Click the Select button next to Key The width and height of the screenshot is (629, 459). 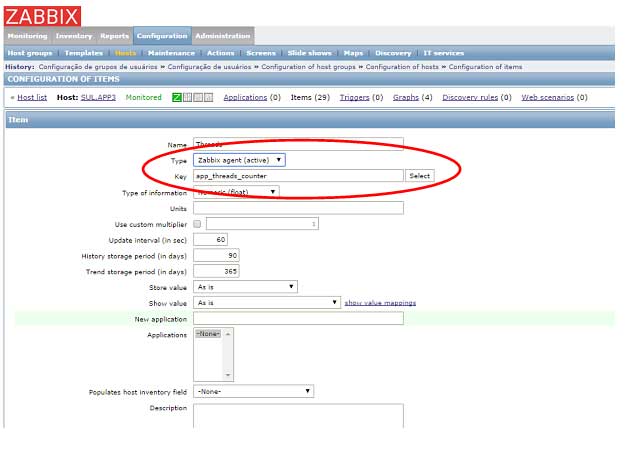[420, 176]
